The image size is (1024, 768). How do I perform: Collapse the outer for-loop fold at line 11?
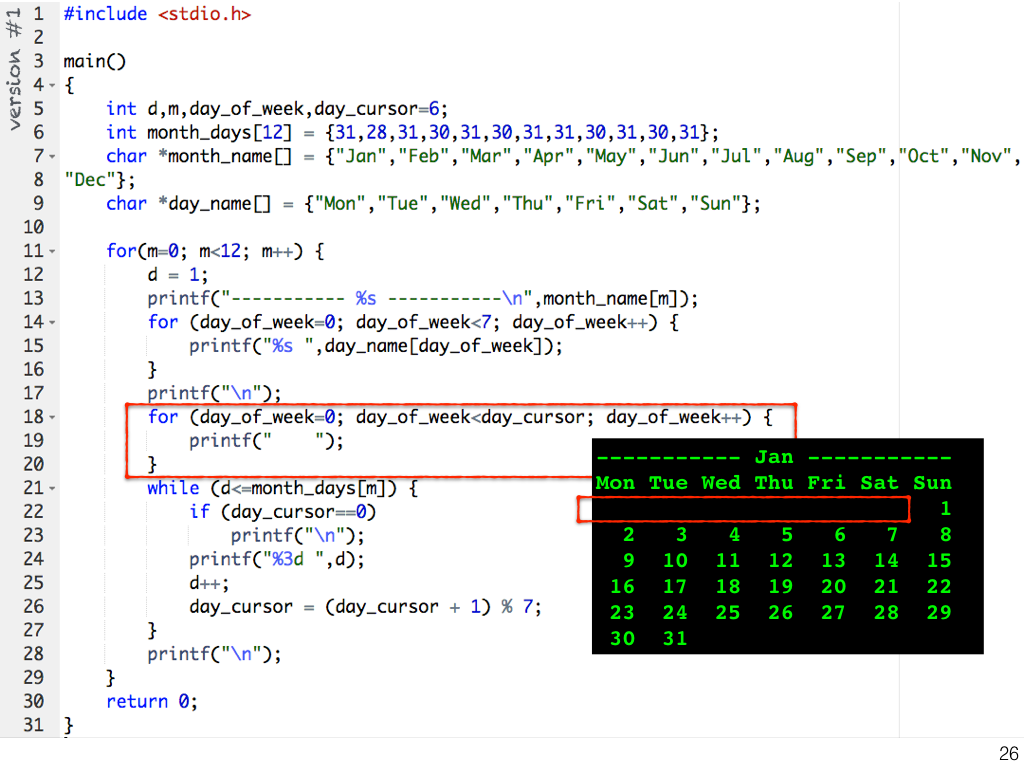[51, 252]
